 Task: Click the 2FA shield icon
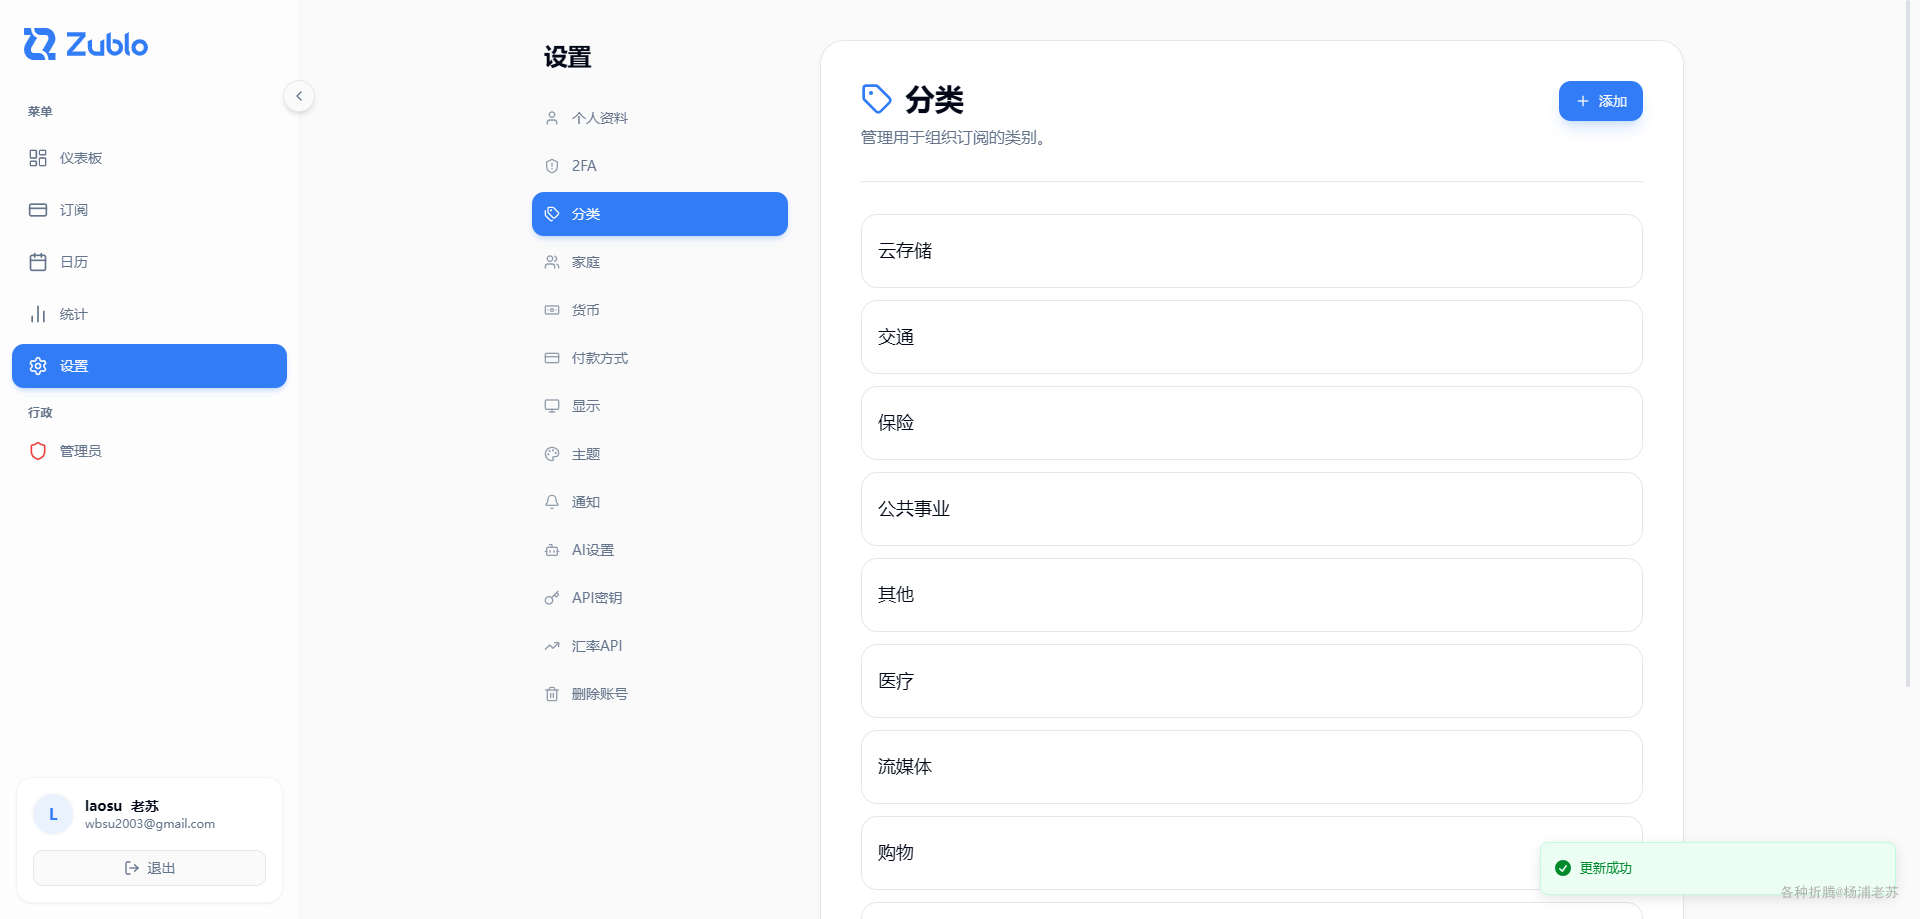pos(552,166)
